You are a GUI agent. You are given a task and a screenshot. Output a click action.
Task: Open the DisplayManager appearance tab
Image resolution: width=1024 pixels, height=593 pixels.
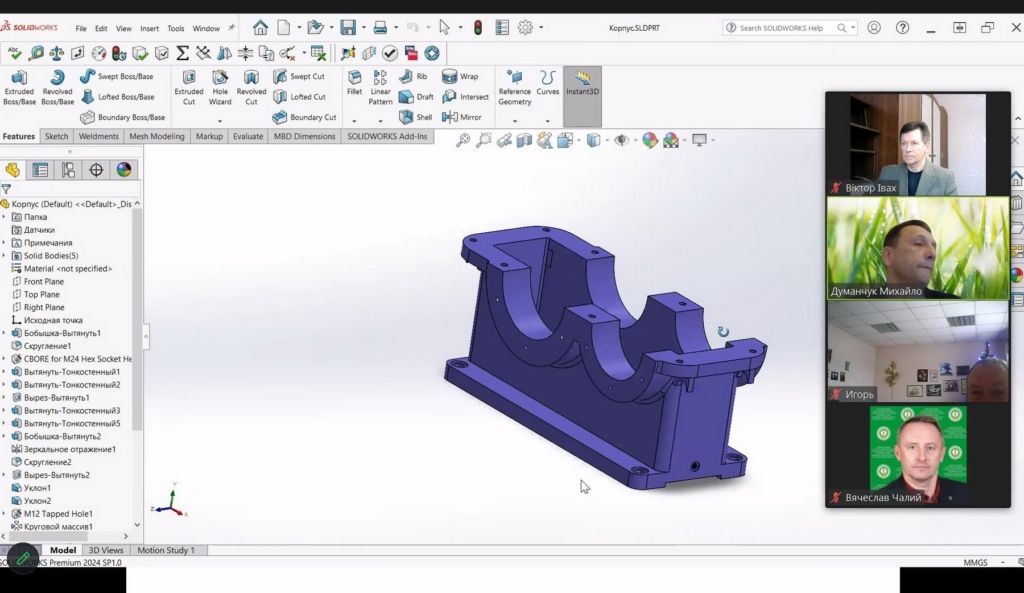pos(124,170)
